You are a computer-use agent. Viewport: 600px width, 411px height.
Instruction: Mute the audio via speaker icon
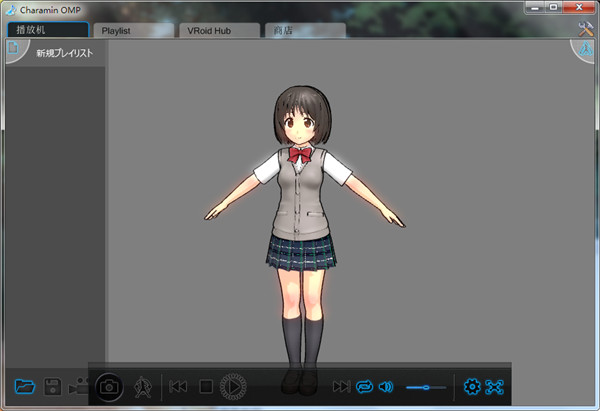(386, 386)
